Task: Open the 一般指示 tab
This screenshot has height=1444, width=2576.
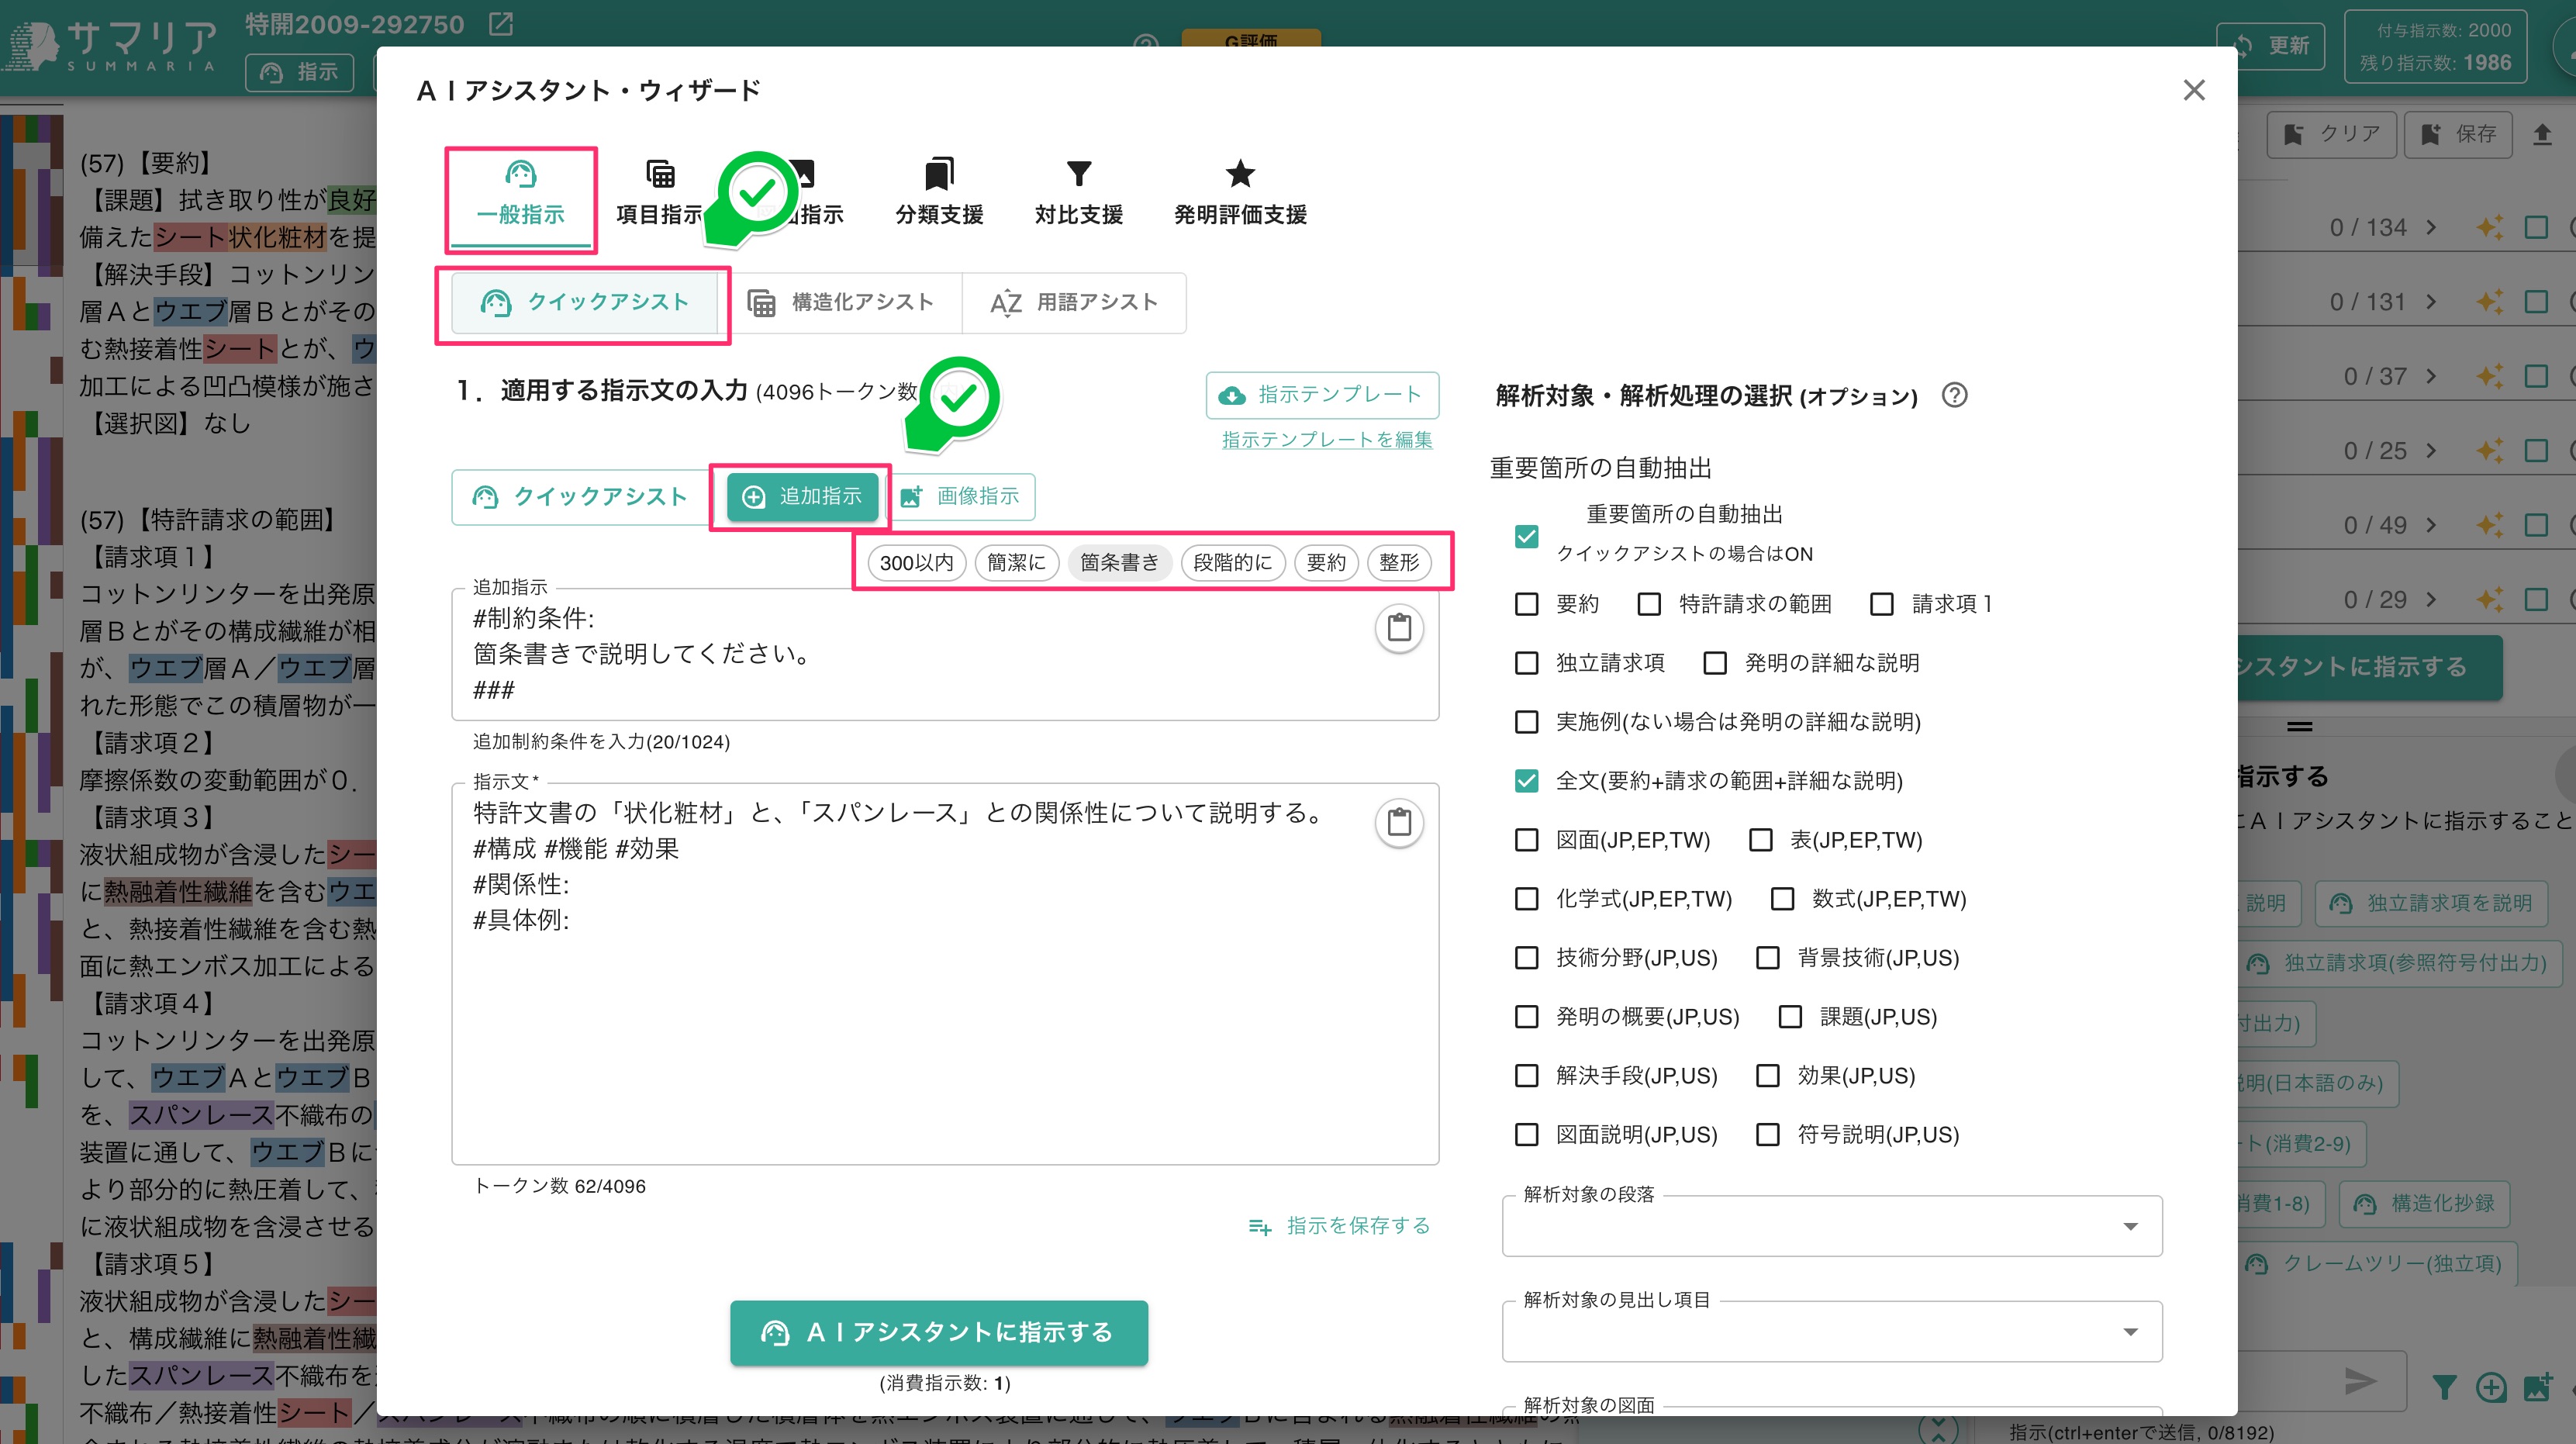Action: tap(520, 195)
